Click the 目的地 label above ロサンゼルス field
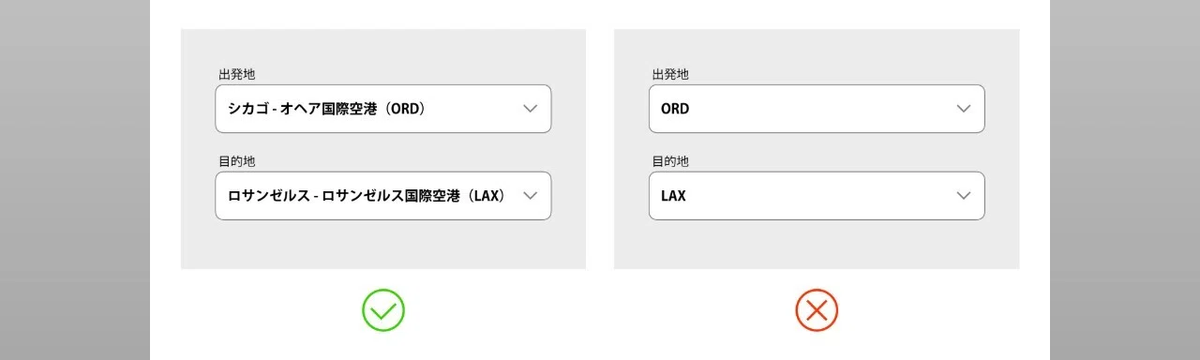Viewport: 1200px width, 360px height. [237, 161]
